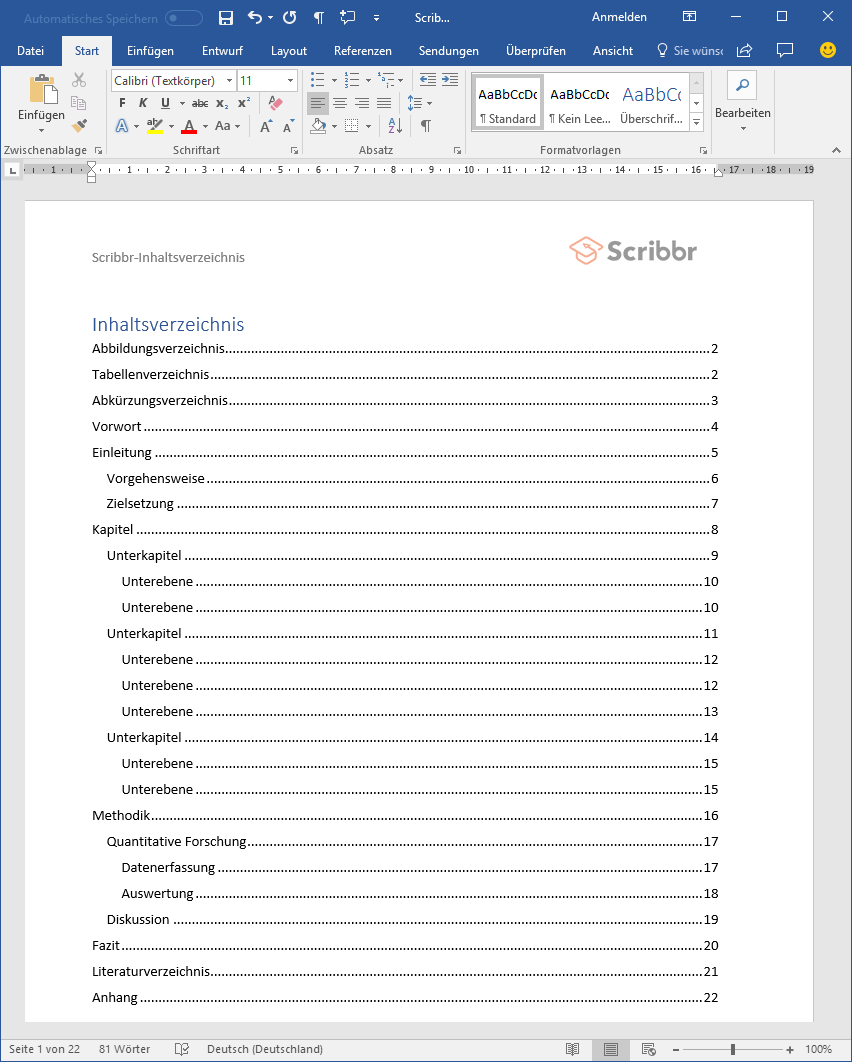Open the numbered list dropdown
The image size is (852, 1062).
click(368, 80)
